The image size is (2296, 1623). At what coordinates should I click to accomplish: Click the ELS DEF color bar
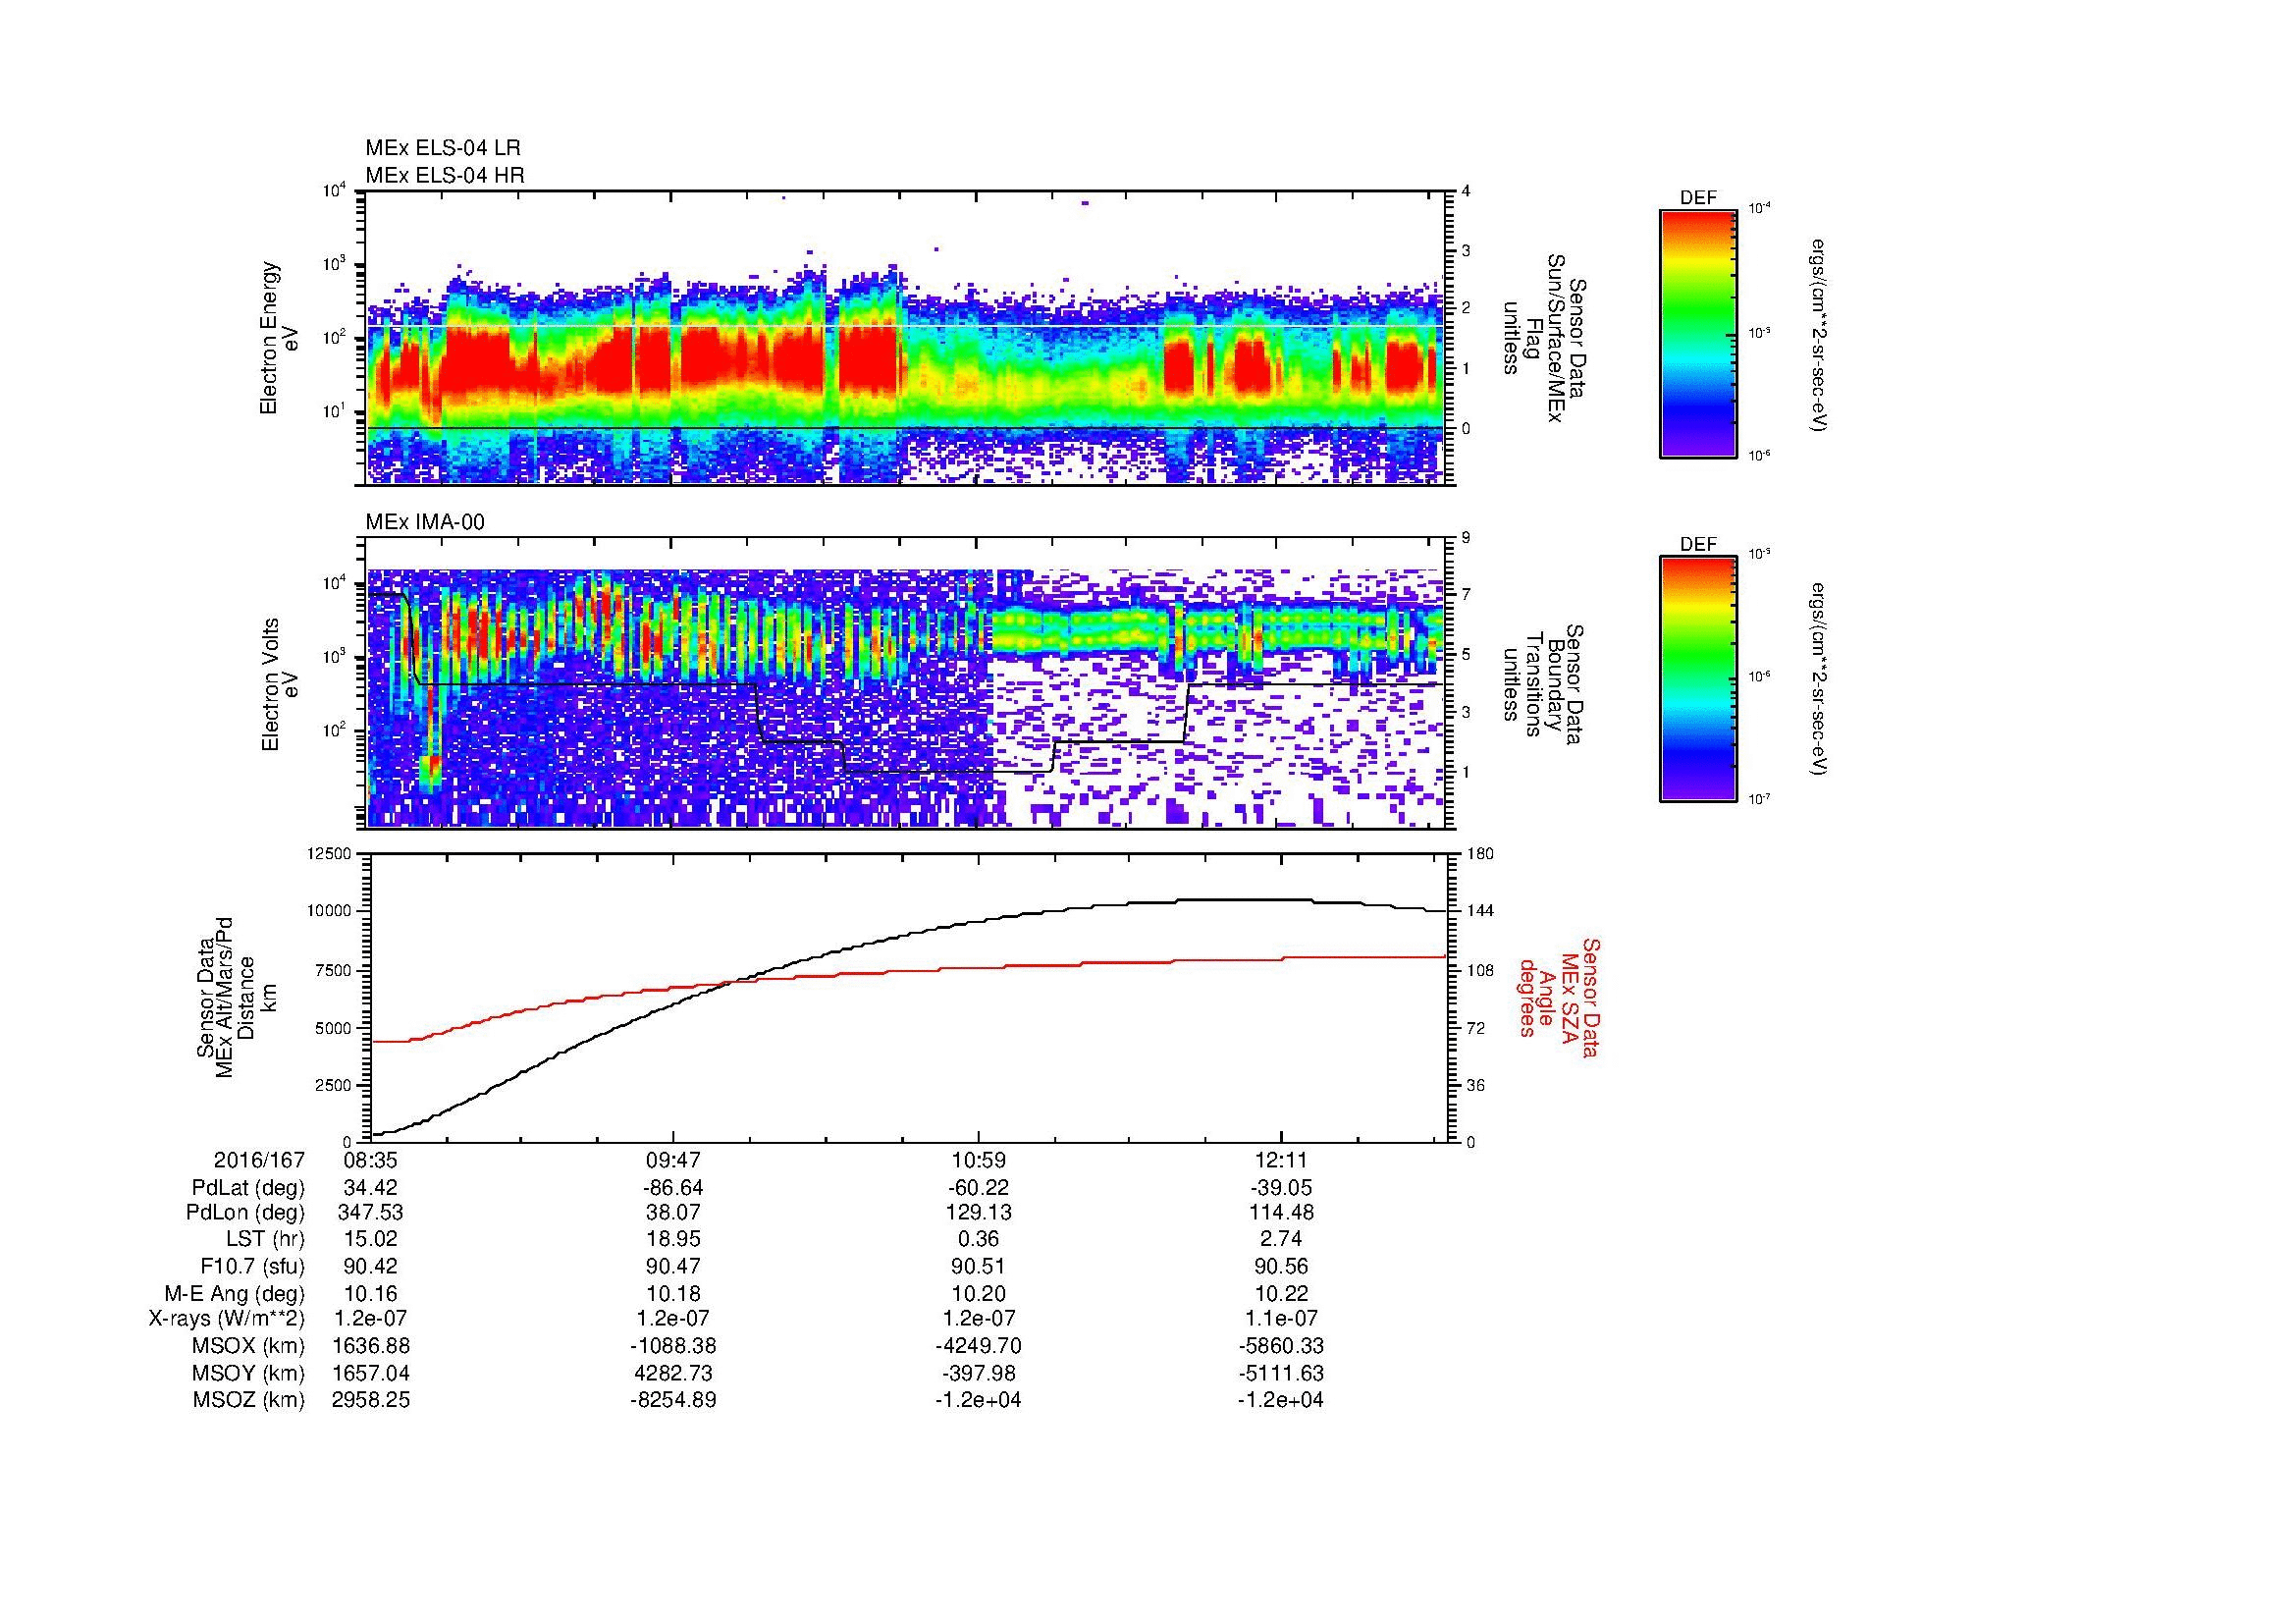pyautogui.click(x=1697, y=333)
